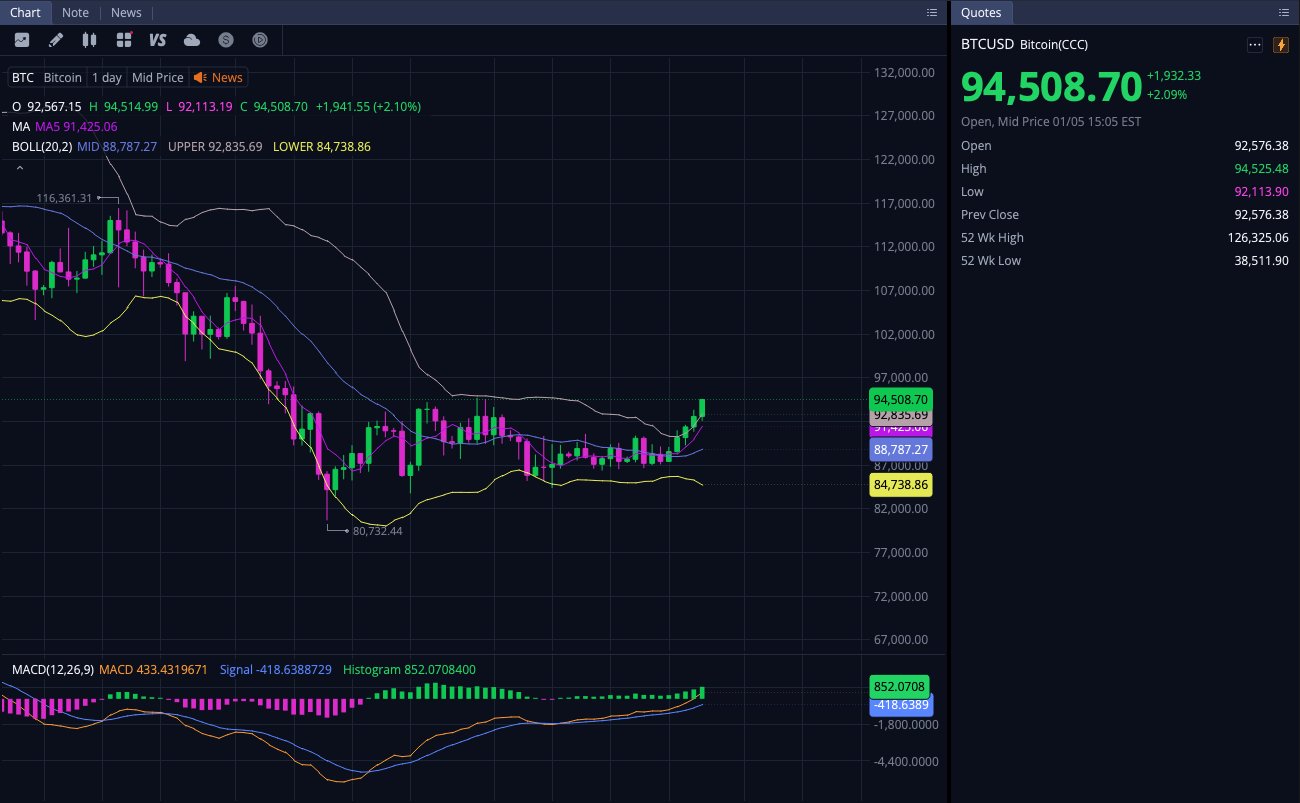Image resolution: width=1300 pixels, height=803 pixels.
Task: Click the O 92,567.15 open value
Action: 46,106
